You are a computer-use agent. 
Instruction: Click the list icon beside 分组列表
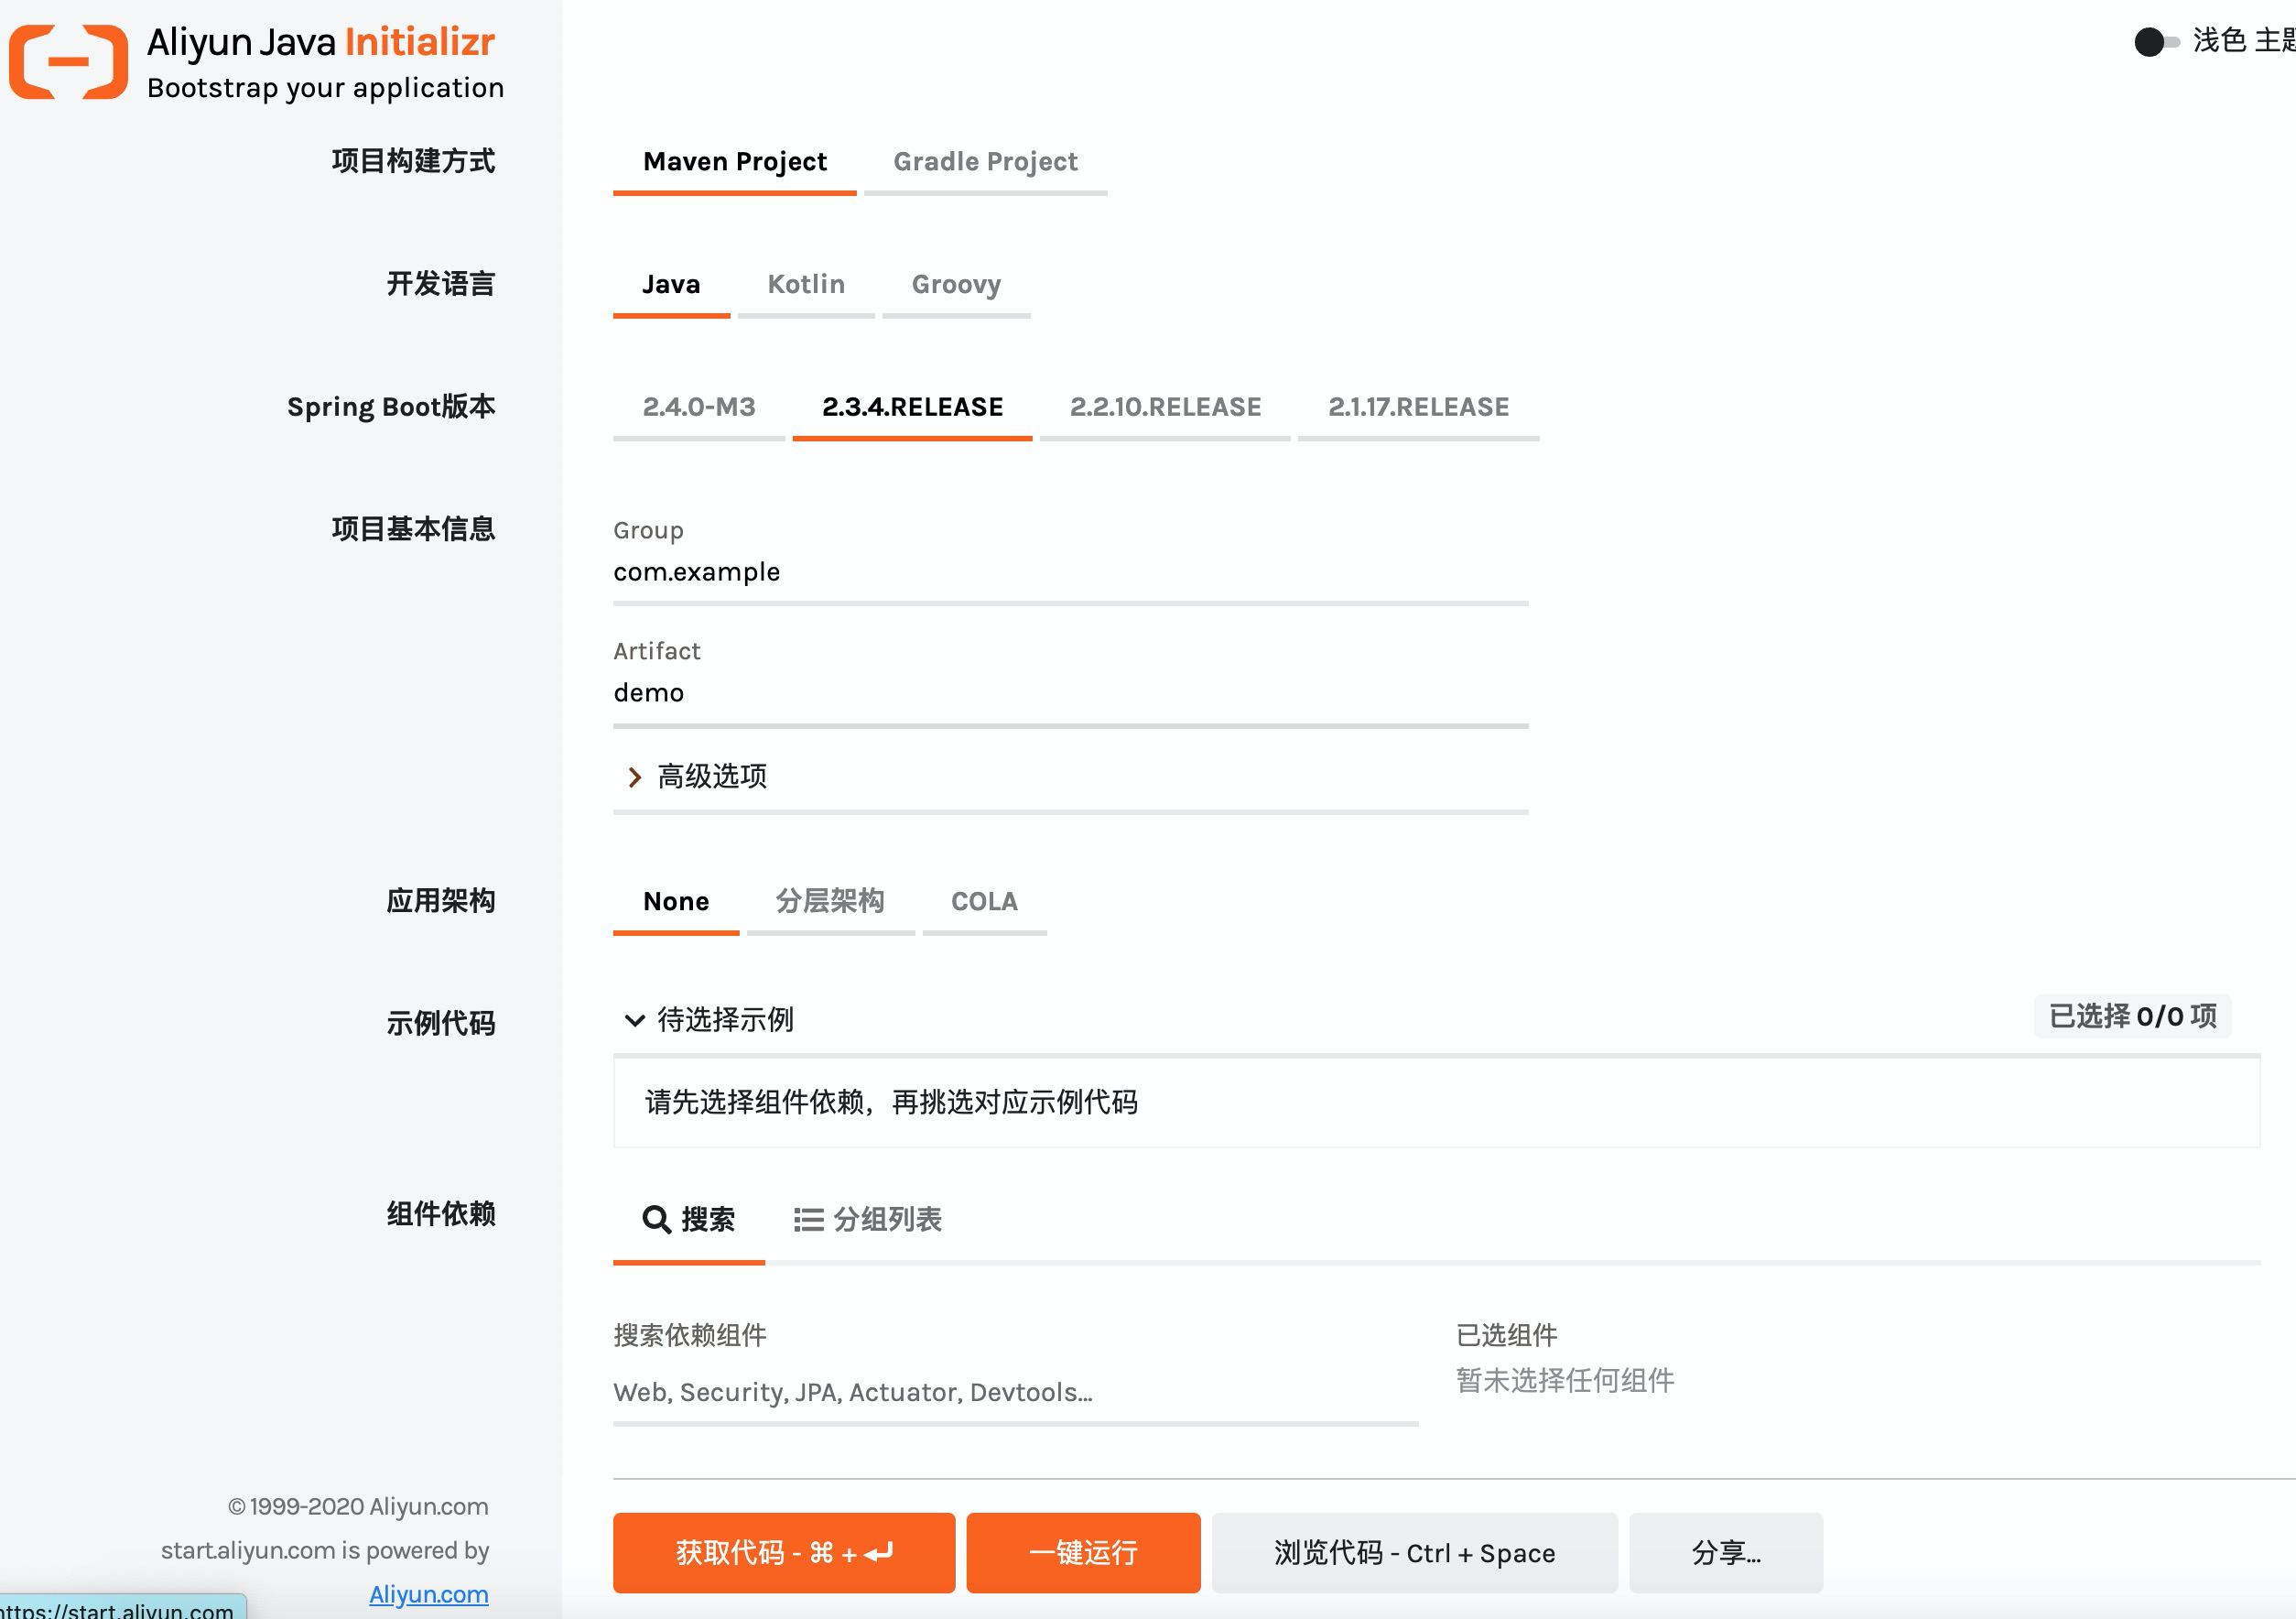(808, 1220)
